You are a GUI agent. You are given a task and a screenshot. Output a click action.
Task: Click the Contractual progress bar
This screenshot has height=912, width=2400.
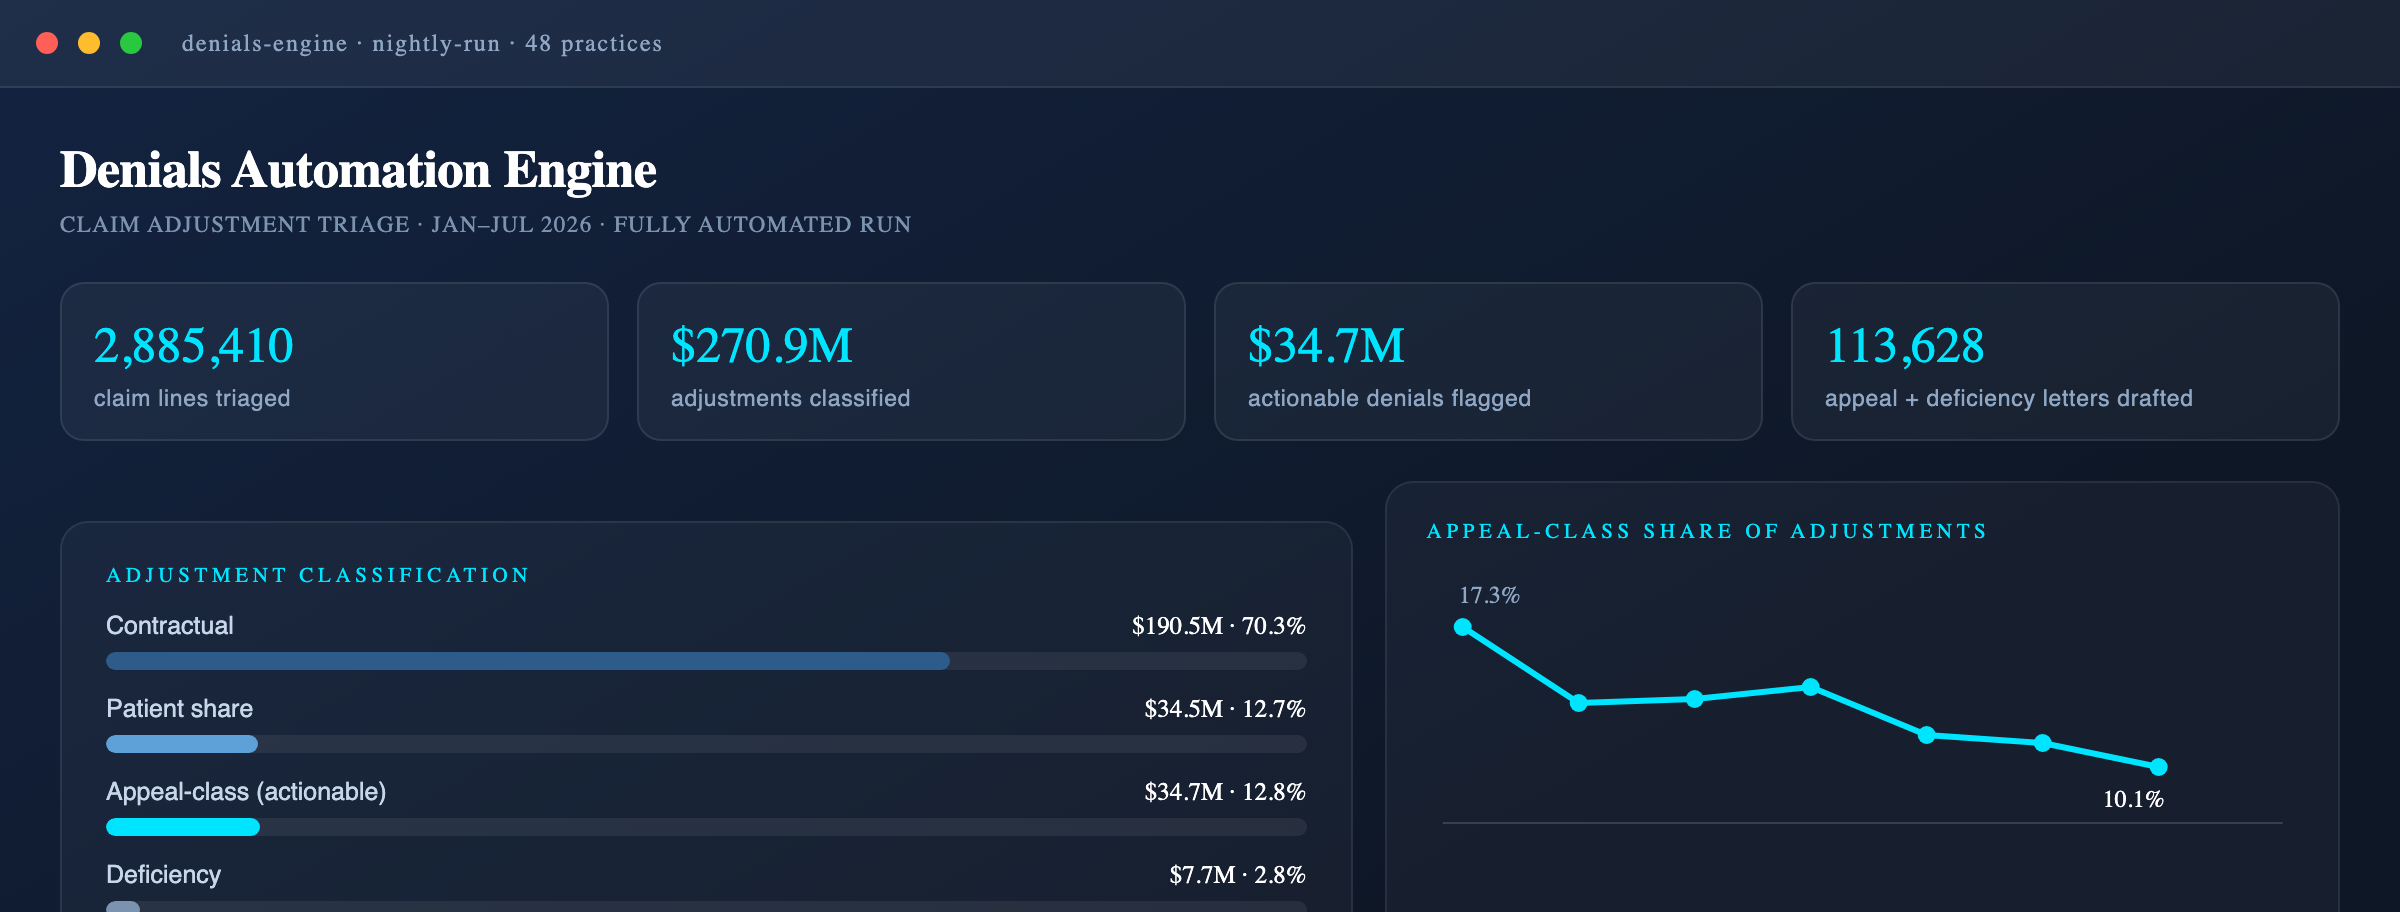coord(706,661)
